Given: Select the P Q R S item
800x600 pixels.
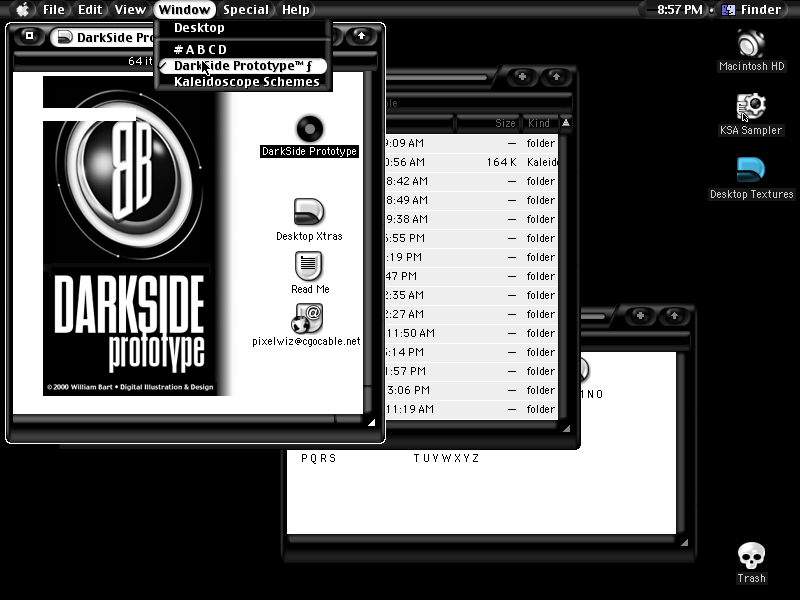Looking at the screenshot, I should [x=318, y=458].
